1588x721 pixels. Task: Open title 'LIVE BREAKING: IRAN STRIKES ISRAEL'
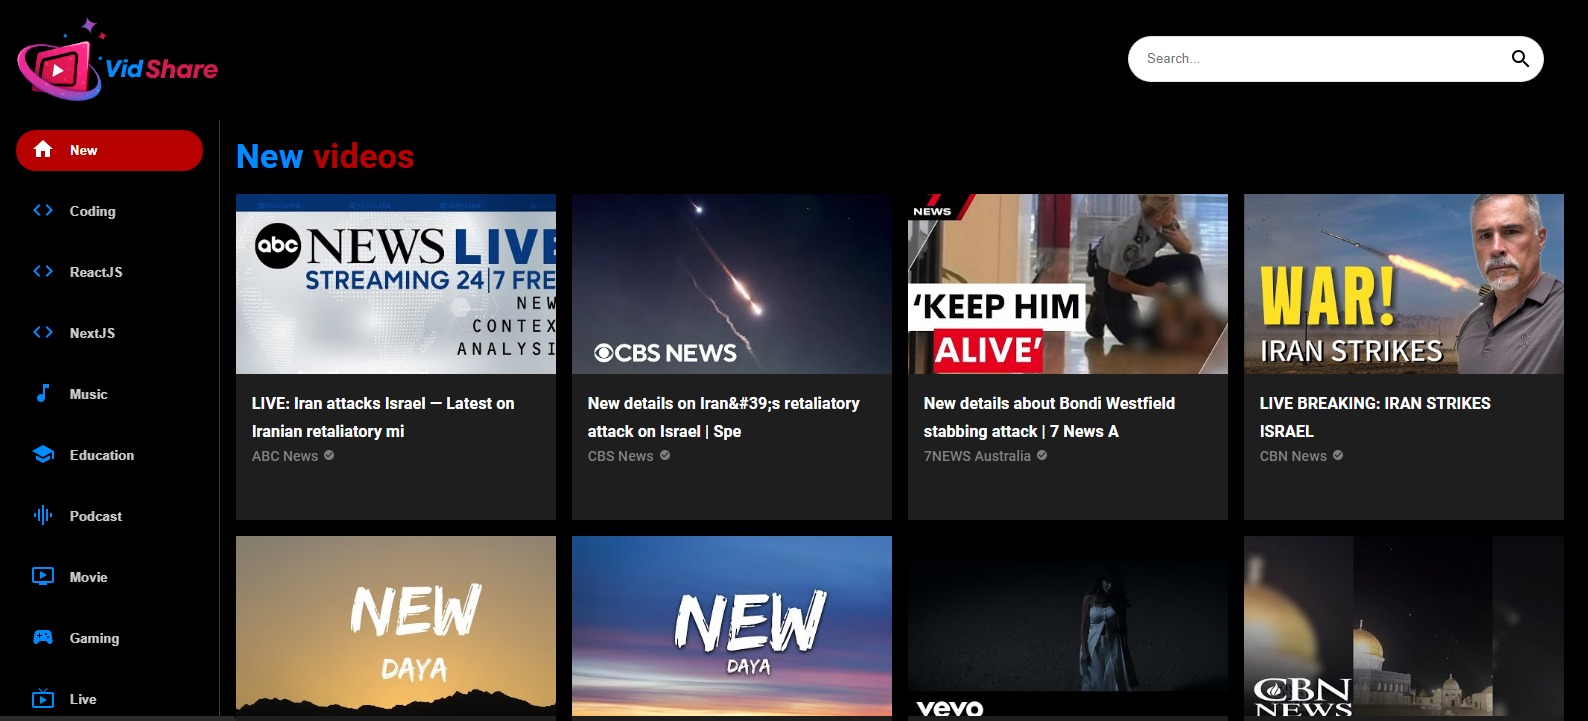pyautogui.click(x=1375, y=417)
